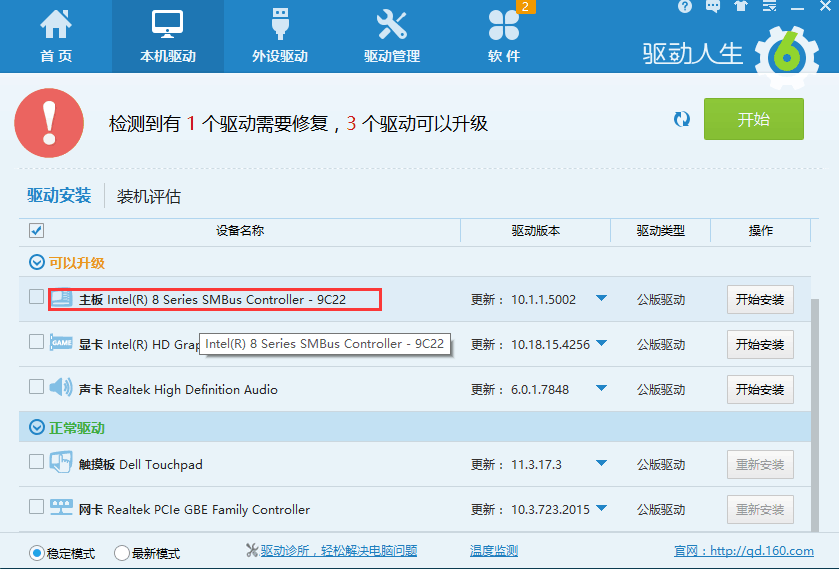Switch to the 装机评估 sub-tab

pos(149,196)
